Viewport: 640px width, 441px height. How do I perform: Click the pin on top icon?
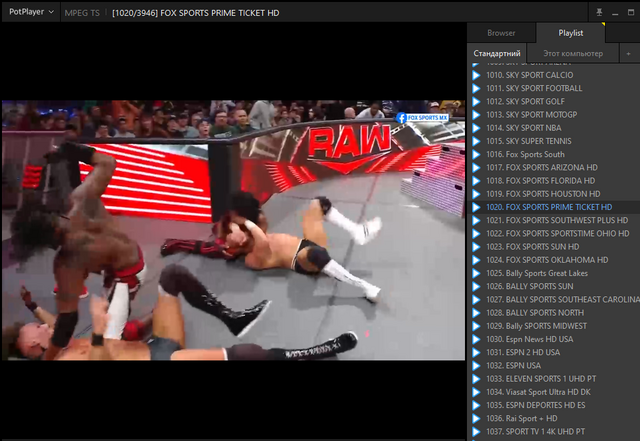599,12
